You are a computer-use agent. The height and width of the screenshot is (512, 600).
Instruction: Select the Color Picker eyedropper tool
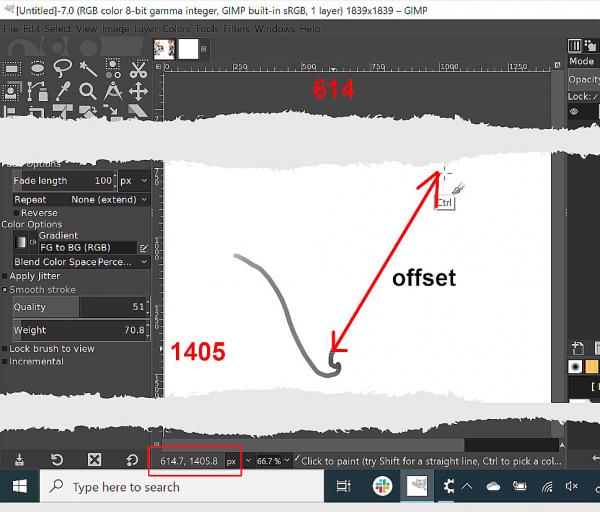pyautogui.click(x=63, y=91)
